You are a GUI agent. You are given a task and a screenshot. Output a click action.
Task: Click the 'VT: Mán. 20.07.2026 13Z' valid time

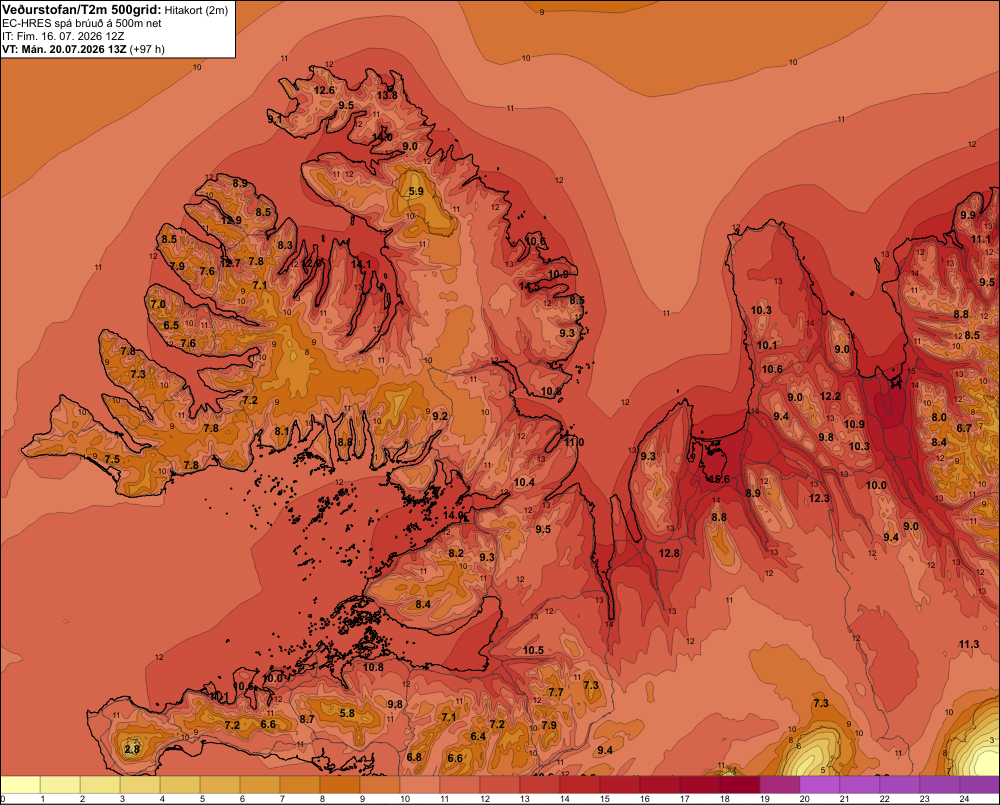pyautogui.click(x=64, y=49)
